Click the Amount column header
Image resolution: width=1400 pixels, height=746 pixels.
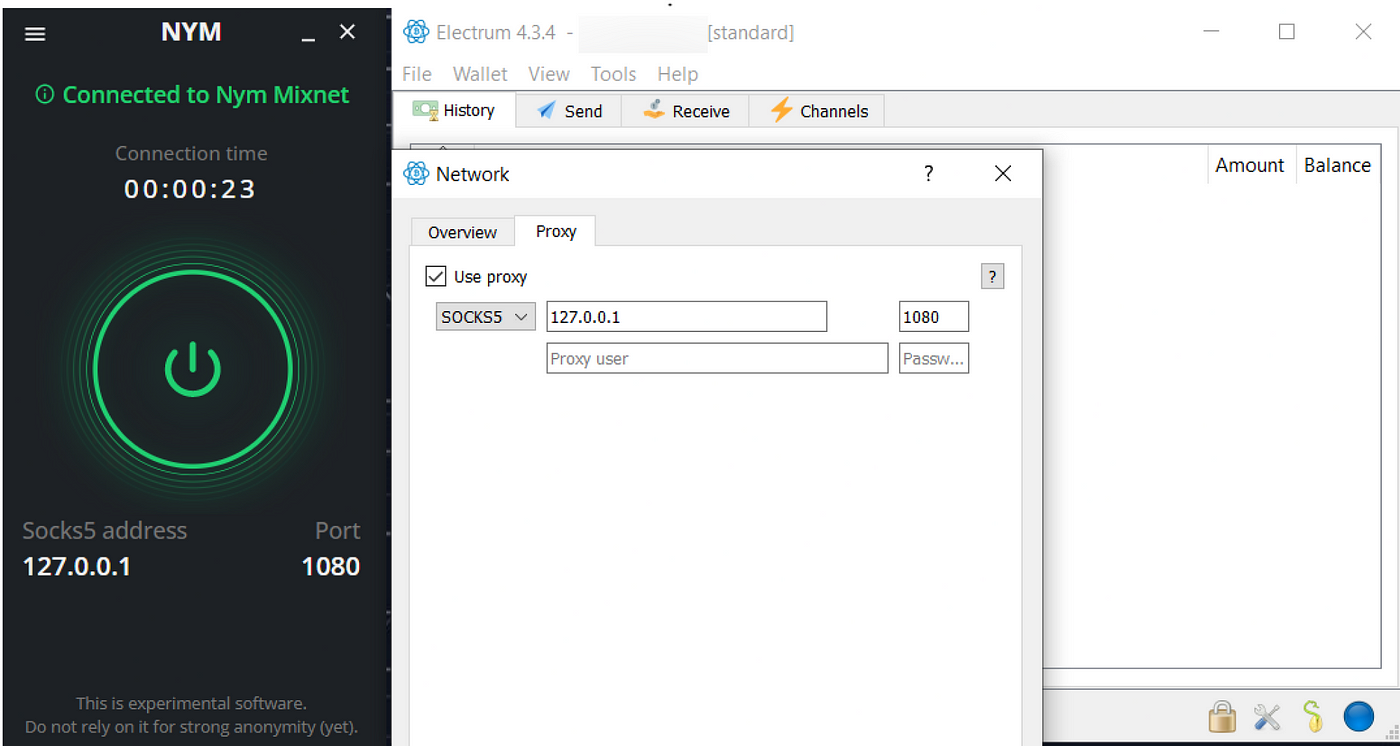(1250, 166)
